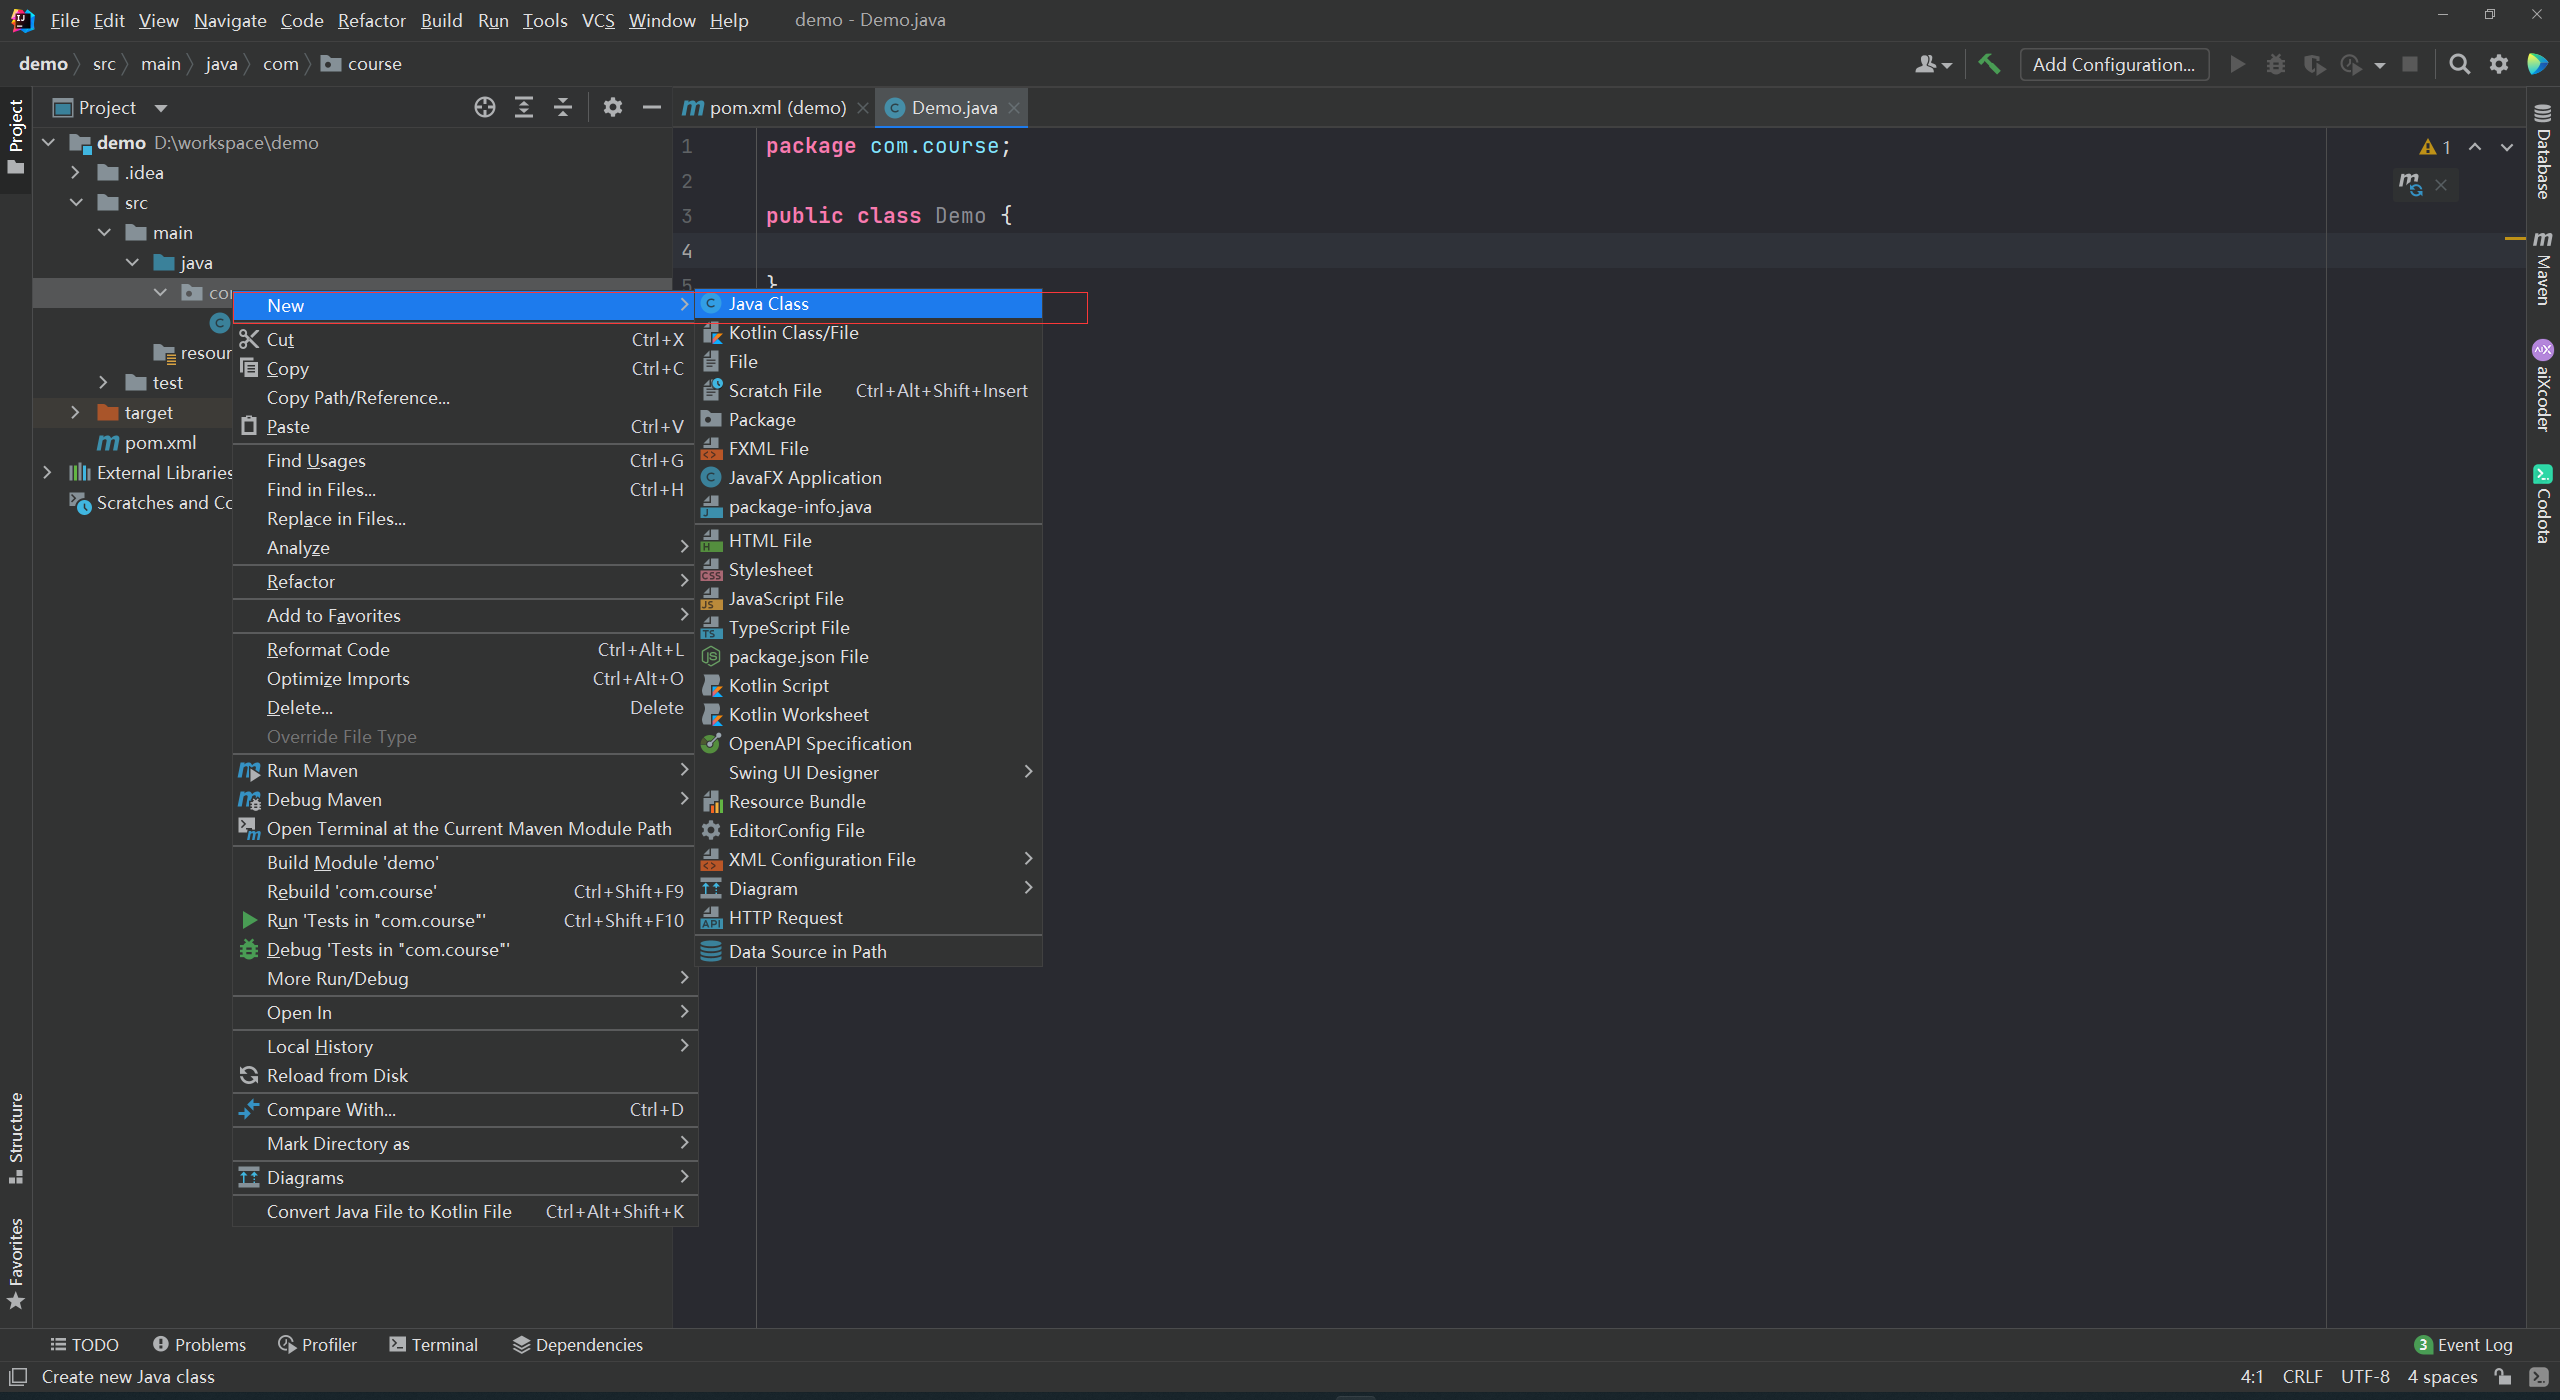Choose Java Class from New submenu
The height and width of the screenshot is (1400, 2560).
tap(768, 304)
